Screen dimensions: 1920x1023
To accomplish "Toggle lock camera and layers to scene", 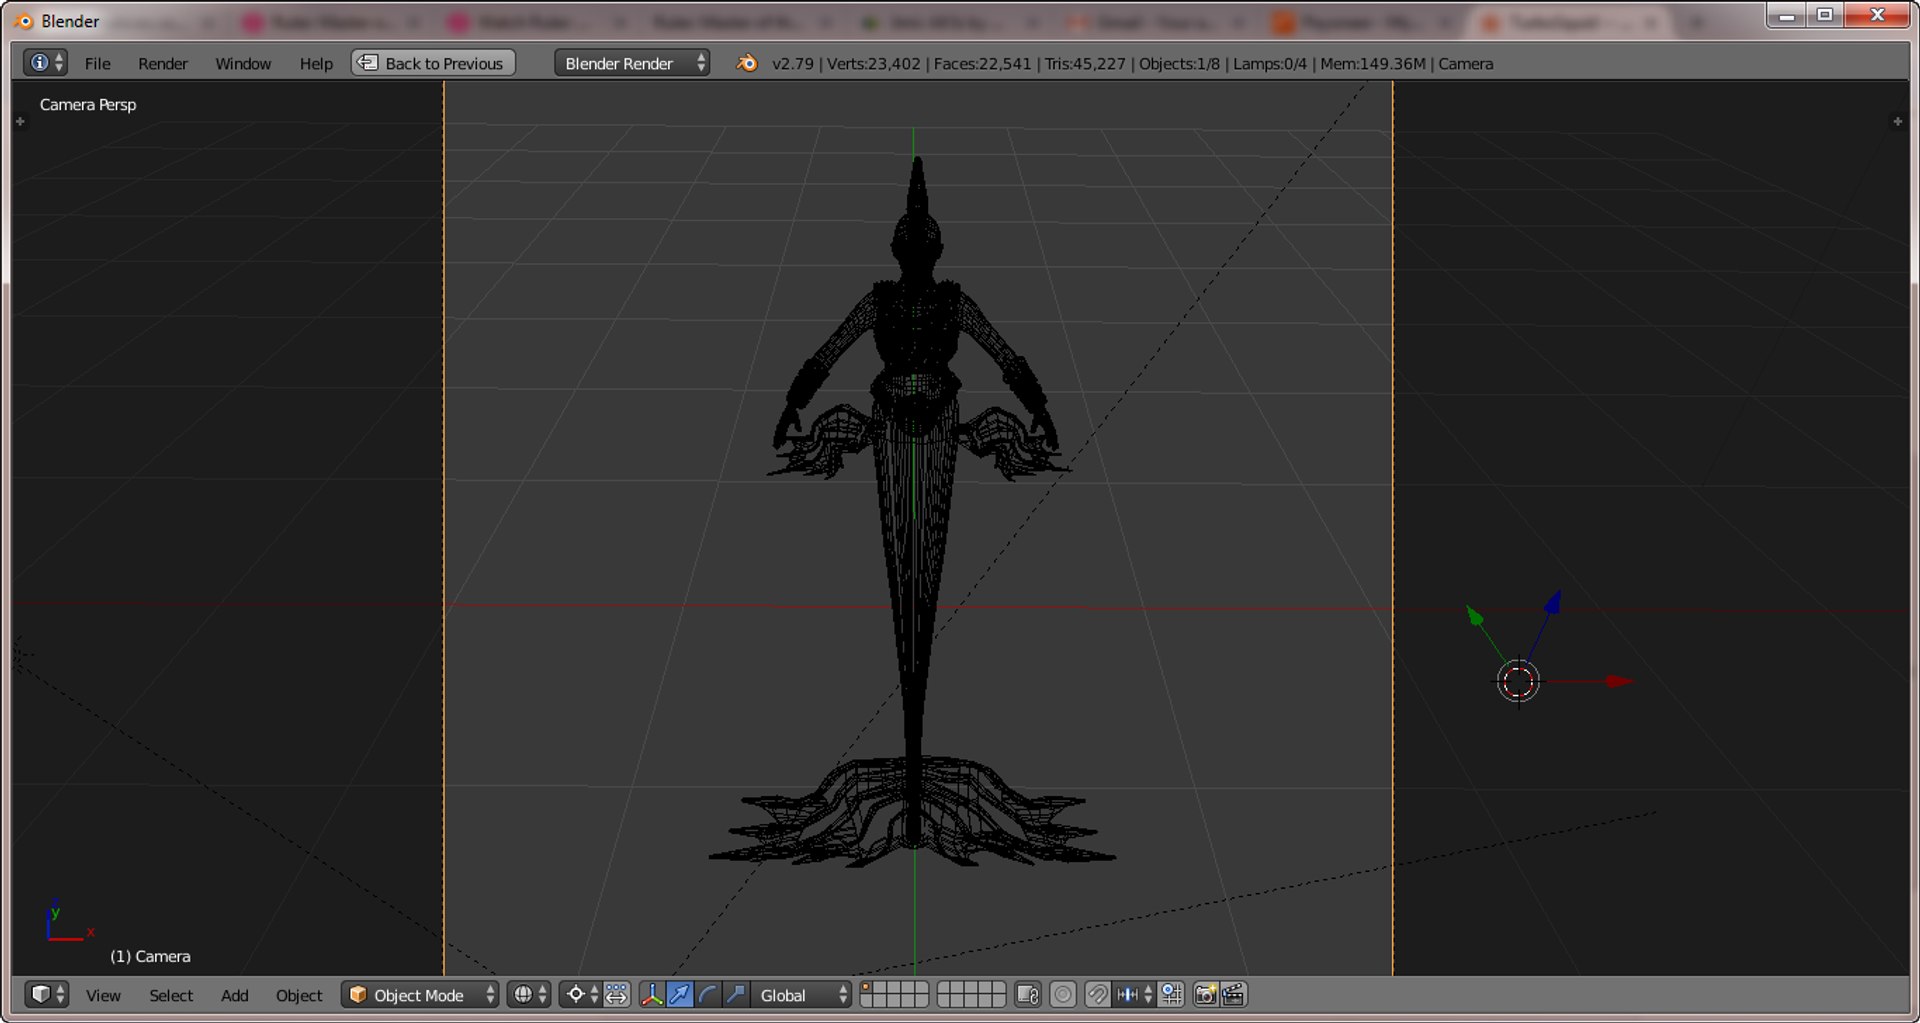I will [1028, 994].
